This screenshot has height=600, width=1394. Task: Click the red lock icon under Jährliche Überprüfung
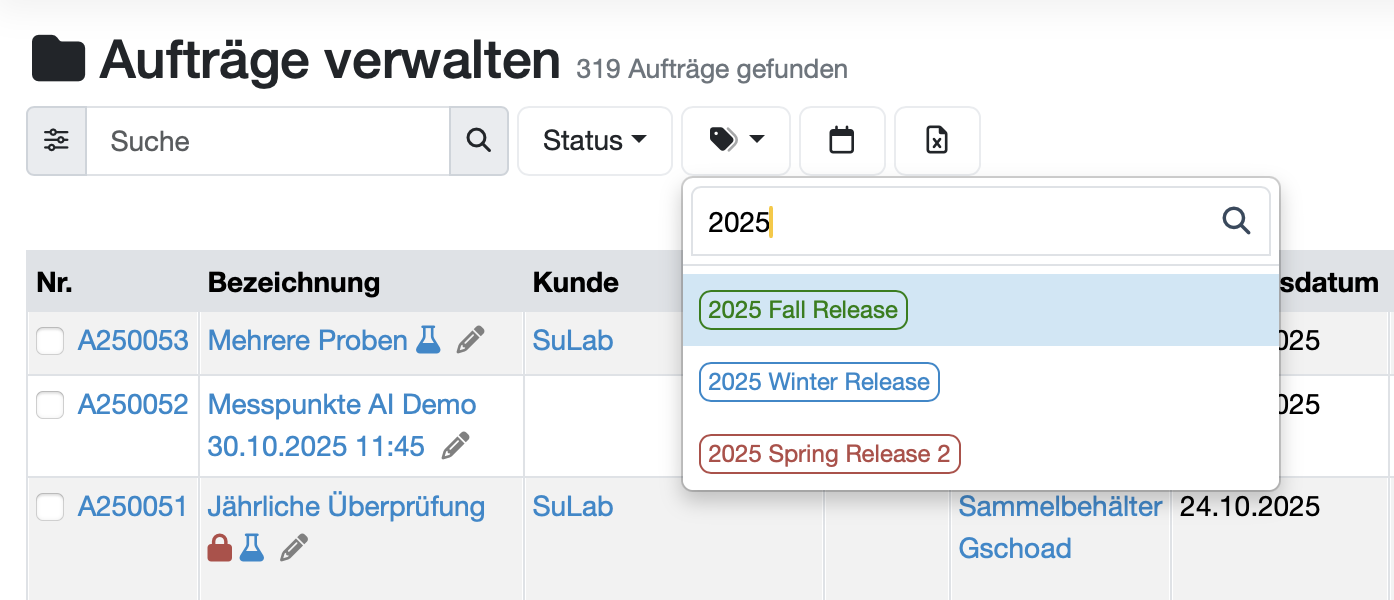[220, 548]
